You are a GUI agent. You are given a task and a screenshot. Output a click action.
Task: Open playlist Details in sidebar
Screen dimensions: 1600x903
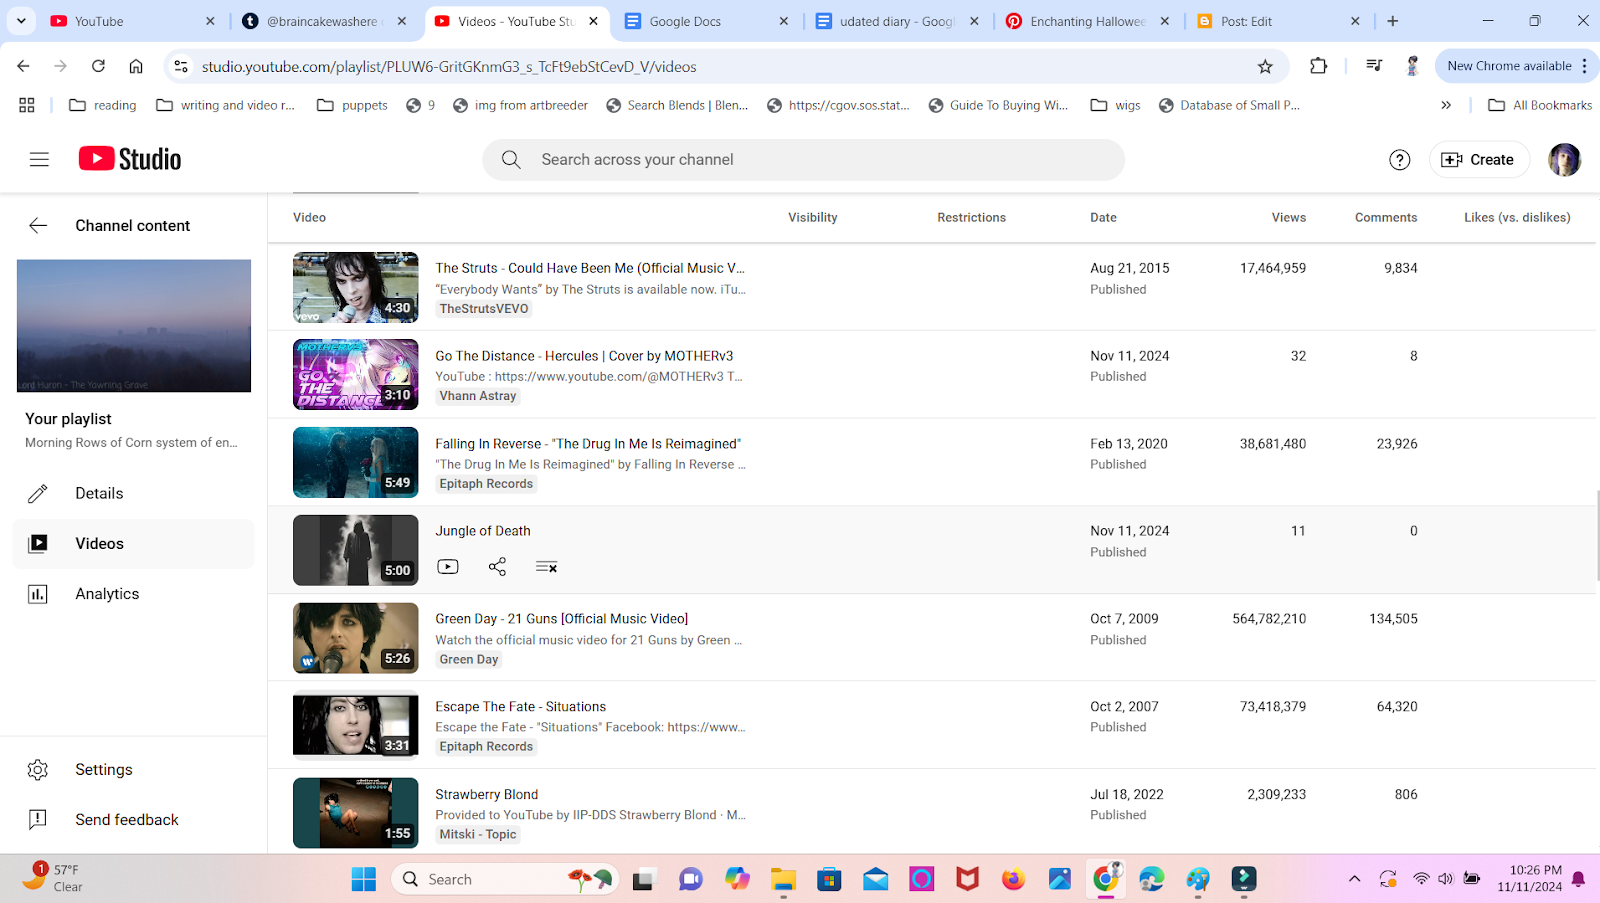[133, 494]
